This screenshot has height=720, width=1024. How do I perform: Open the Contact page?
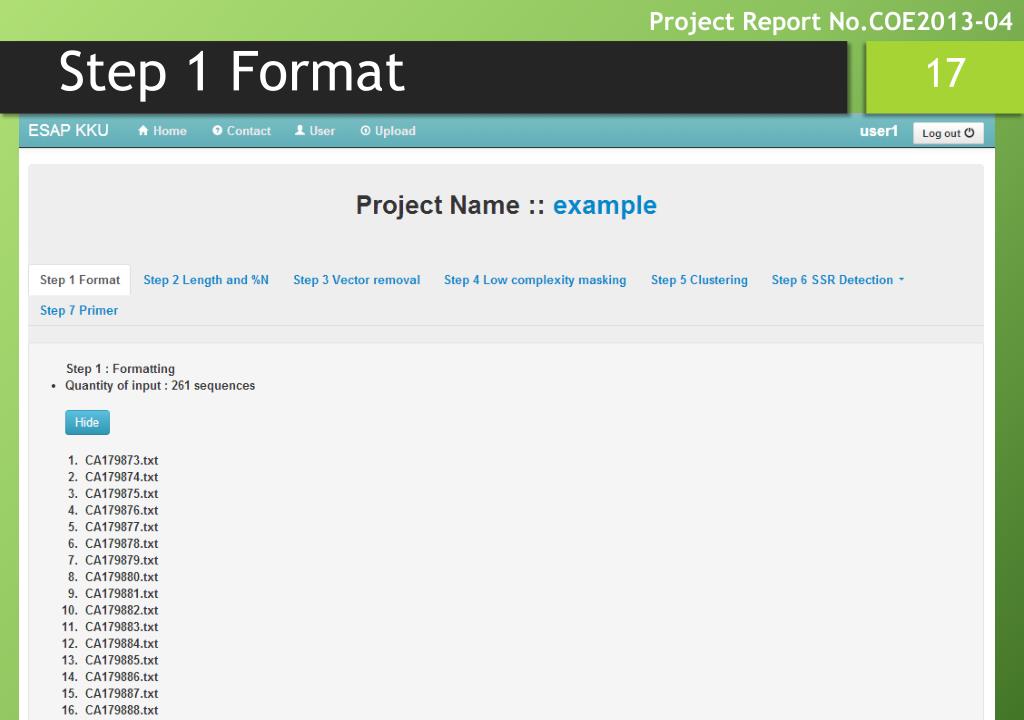tap(241, 131)
